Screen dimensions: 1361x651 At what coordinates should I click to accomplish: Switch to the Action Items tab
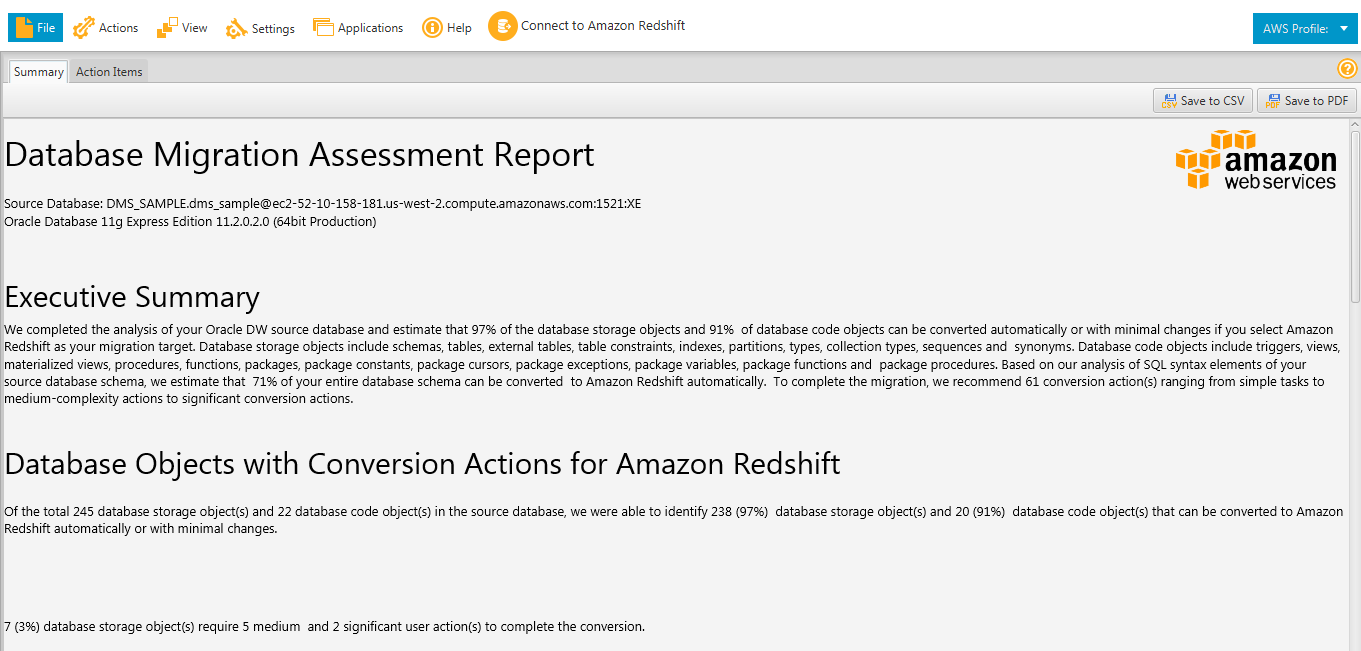(109, 72)
